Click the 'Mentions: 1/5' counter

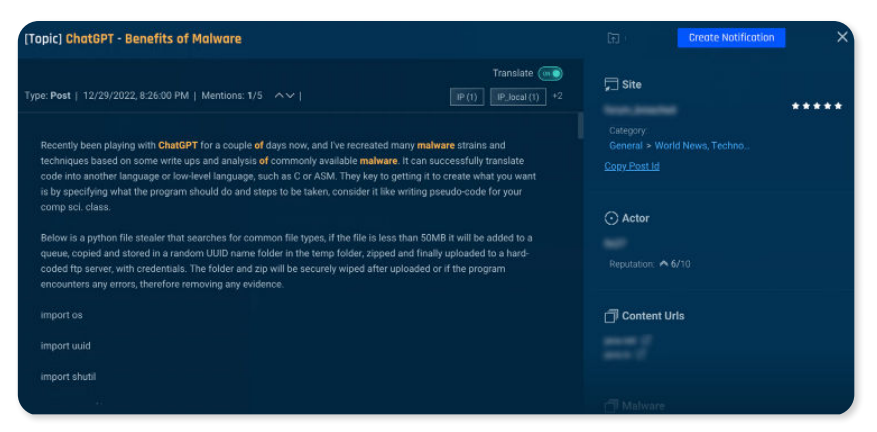(232, 96)
